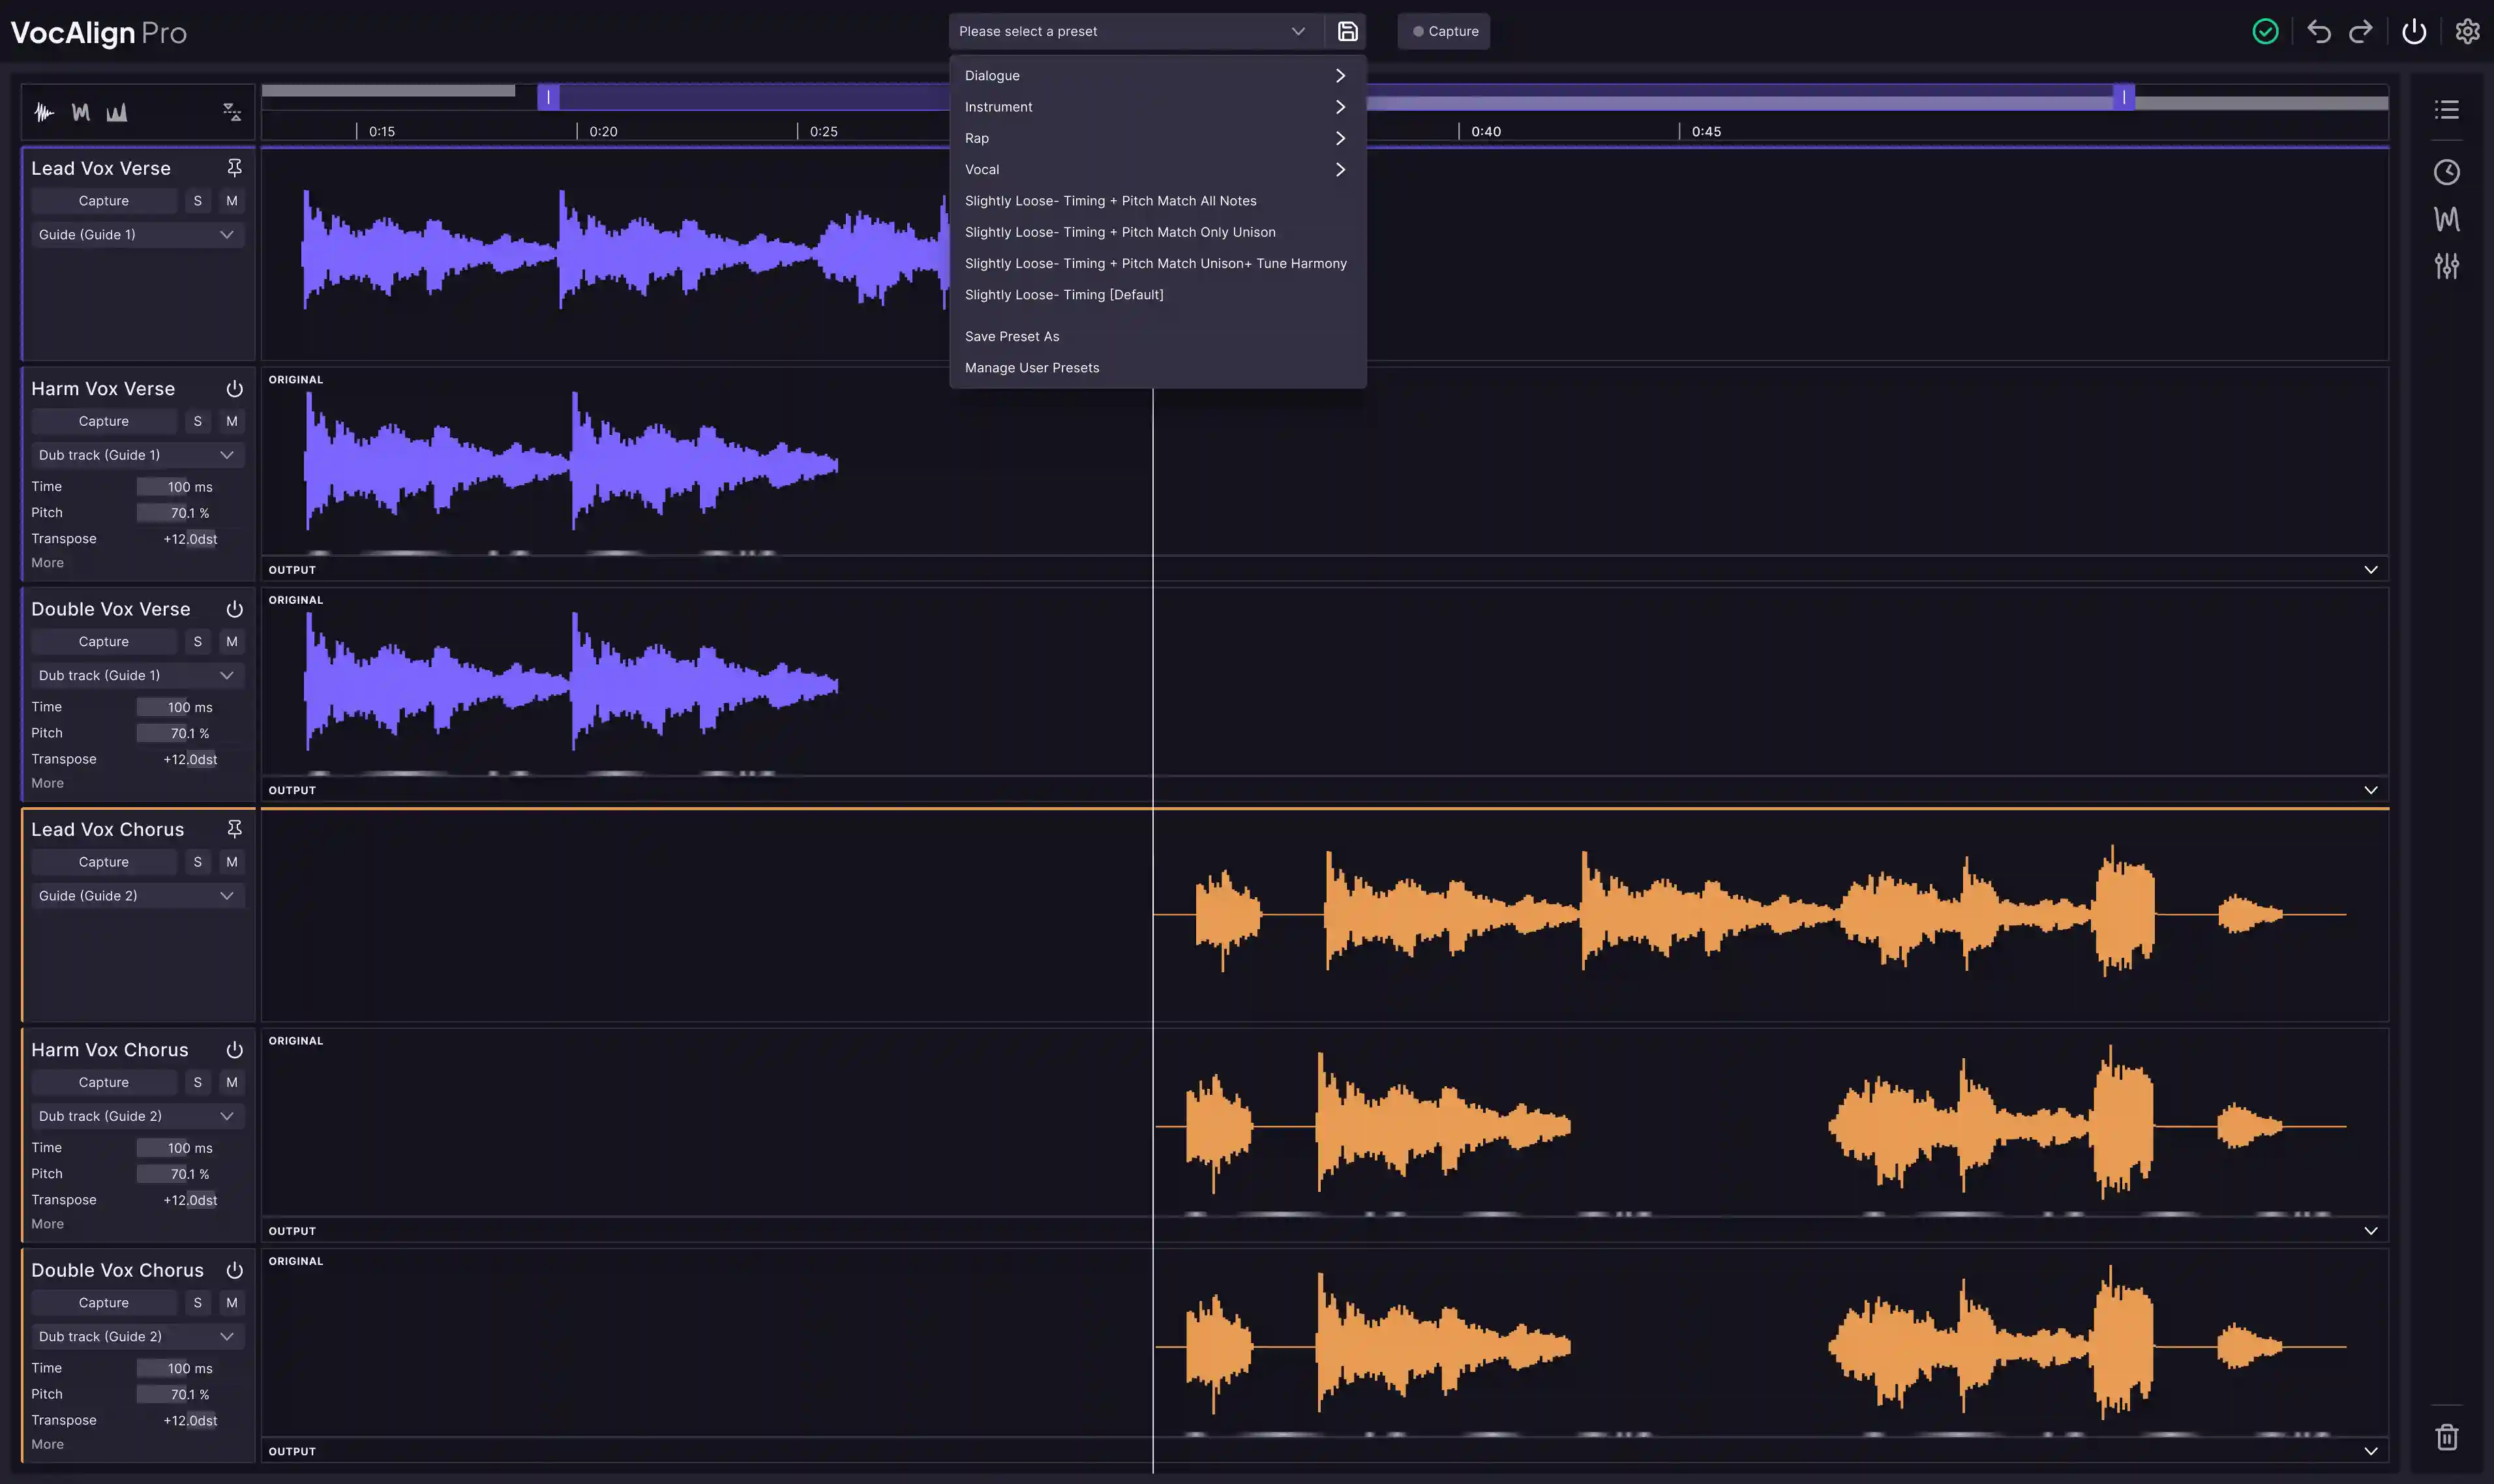Click the pin icon on Lead Vox Verse

point(234,167)
